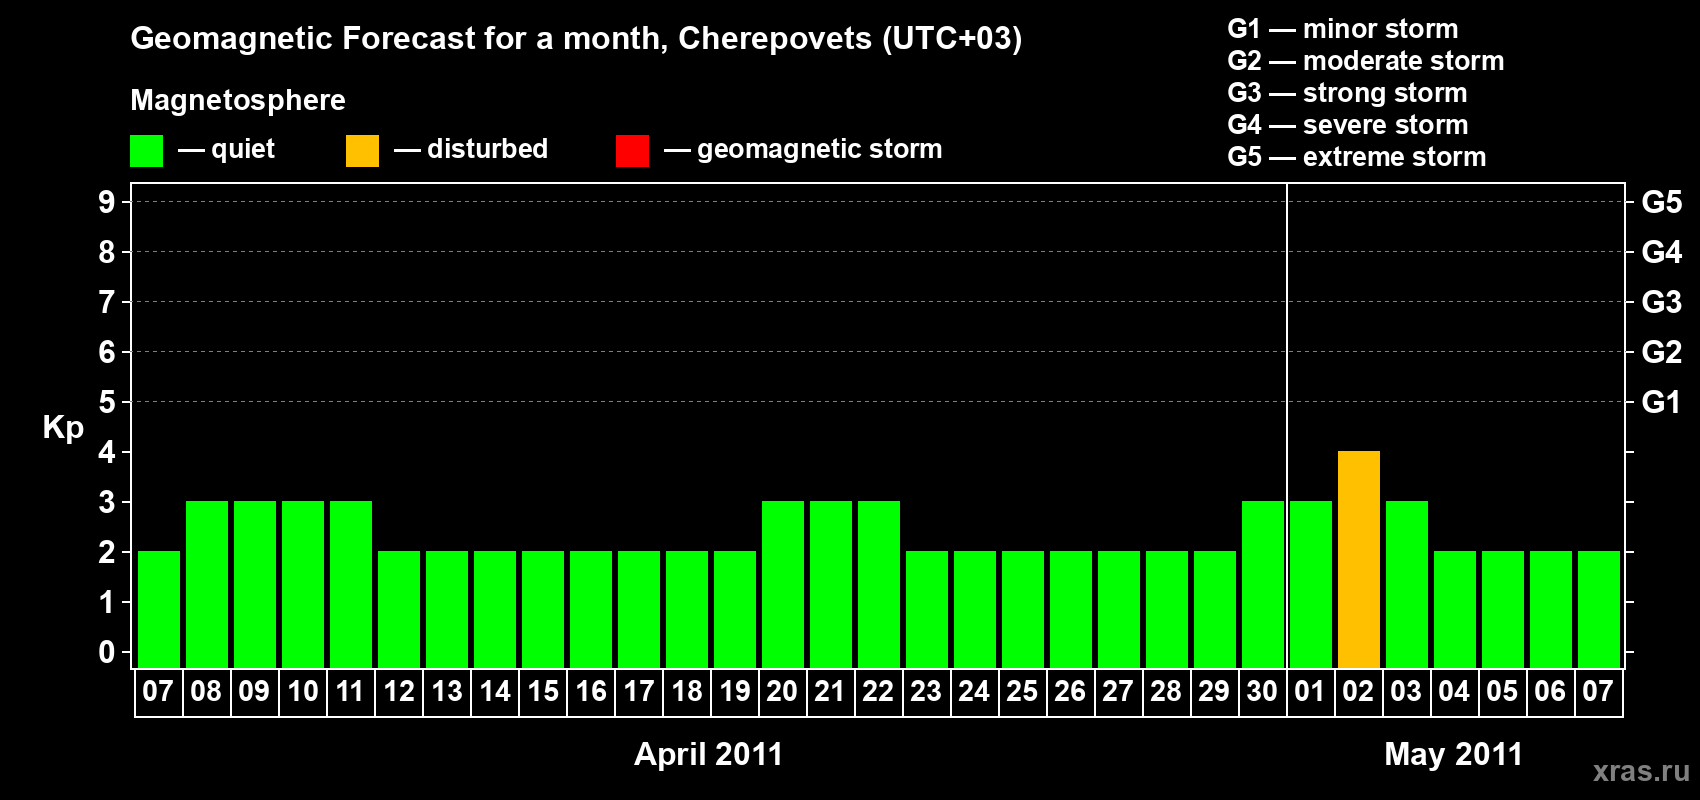Click the red geomagnetic storm legend swatch
The image size is (1700, 800).
pos(632,151)
